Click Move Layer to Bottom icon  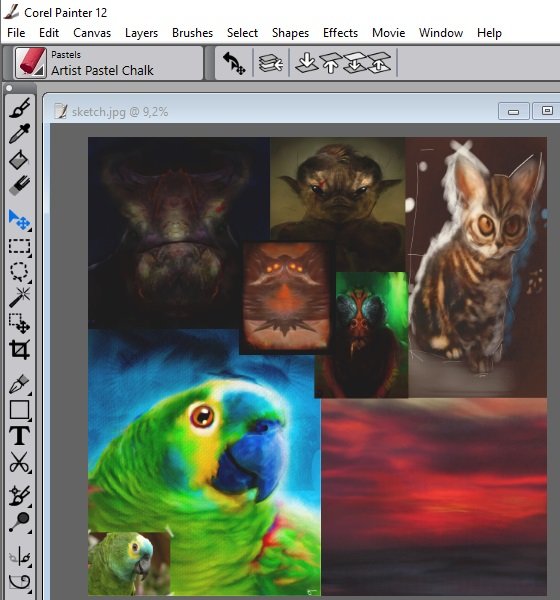pyautogui.click(x=307, y=63)
